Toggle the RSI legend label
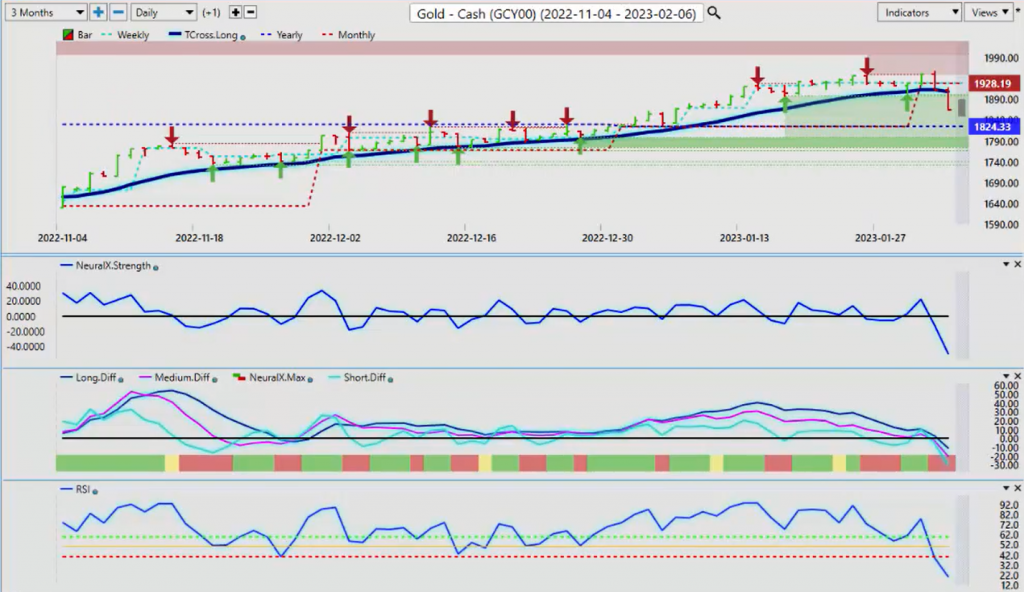The image size is (1024, 592). (82, 489)
